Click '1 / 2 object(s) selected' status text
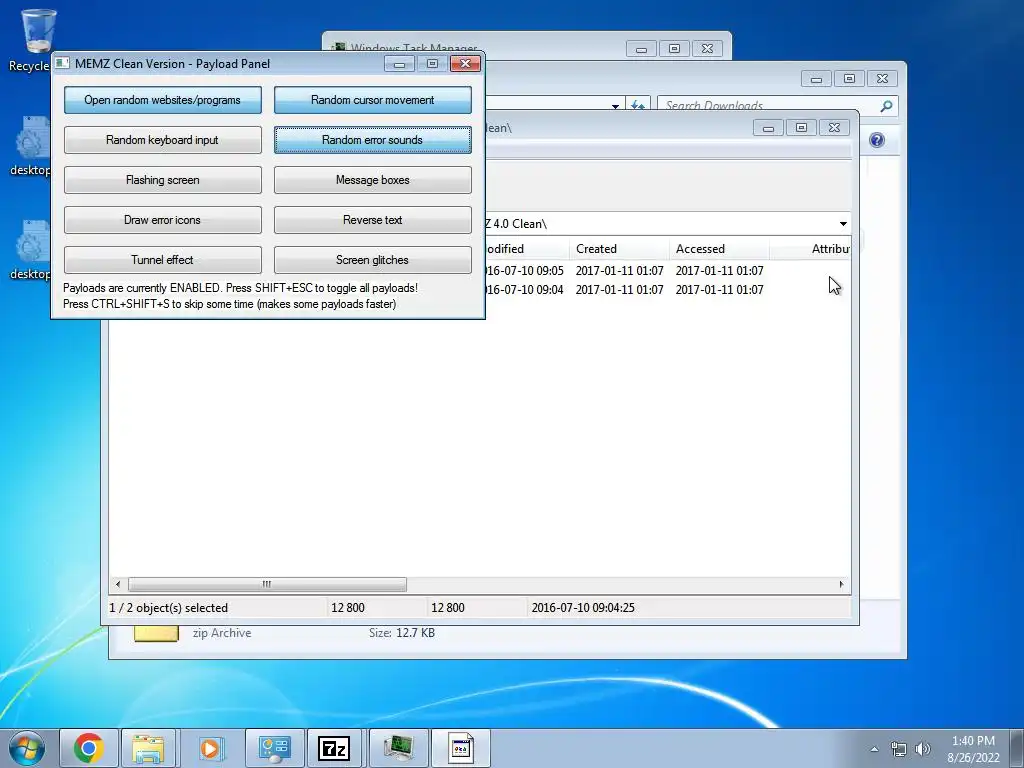Image resolution: width=1024 pixels, height=768 pixels. (168, 607)
